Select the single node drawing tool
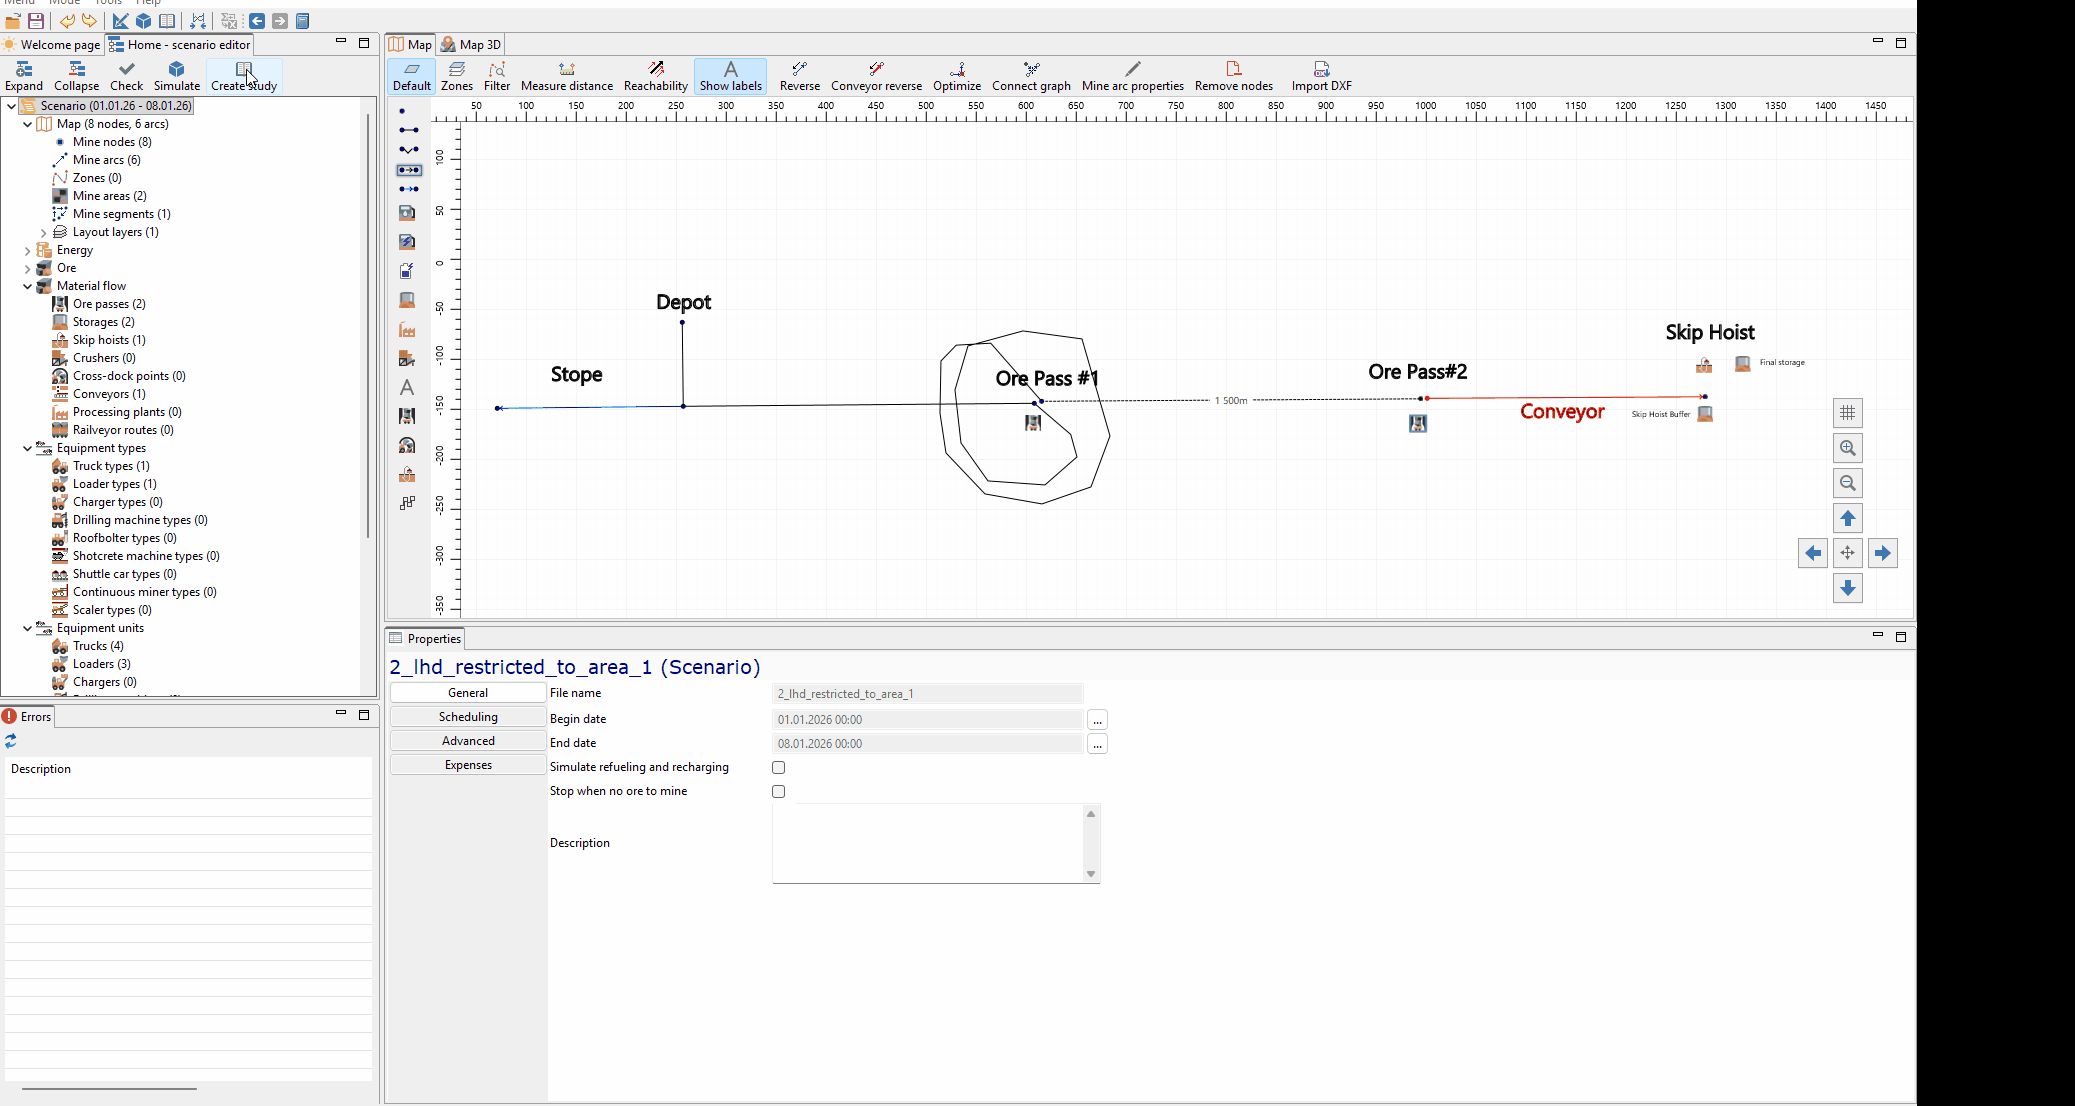 click(402, 111)
